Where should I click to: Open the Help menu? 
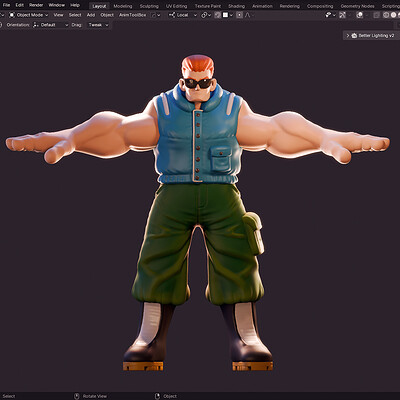coord(75,5)
